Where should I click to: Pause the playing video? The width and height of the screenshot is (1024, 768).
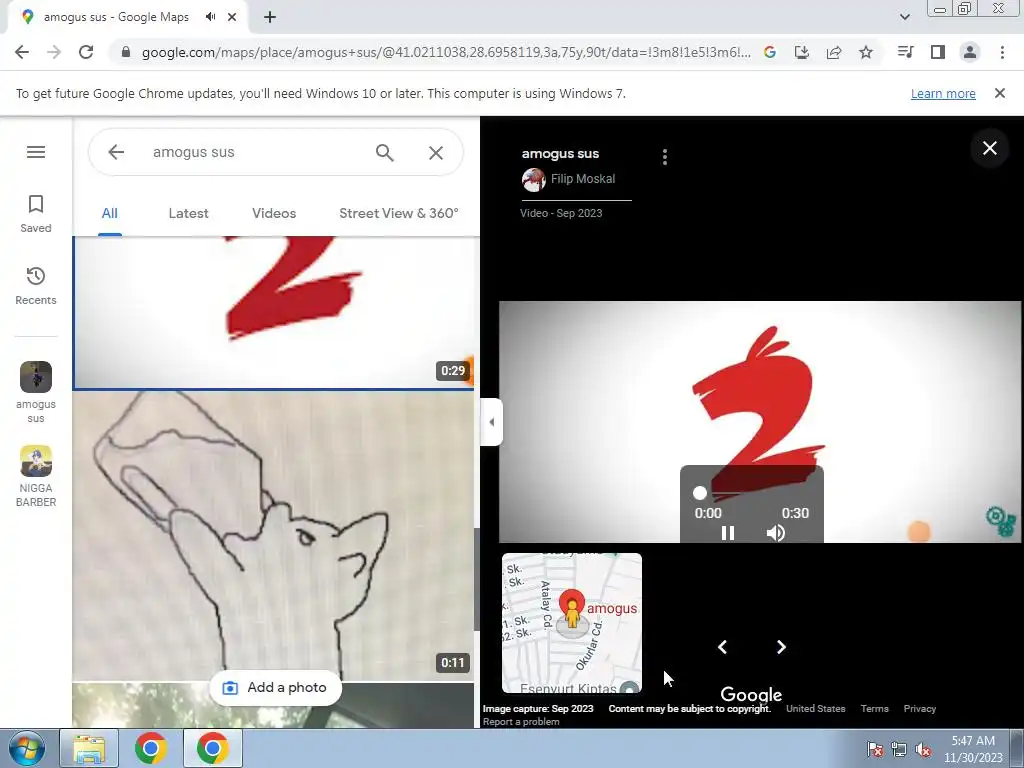[728, 533]
